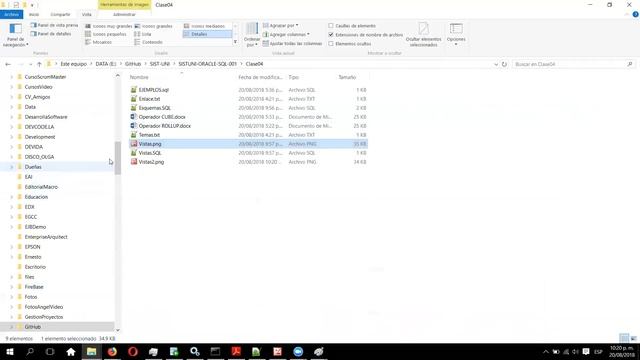Go up one folder level

pyautogui.click(x=39, y=64)
